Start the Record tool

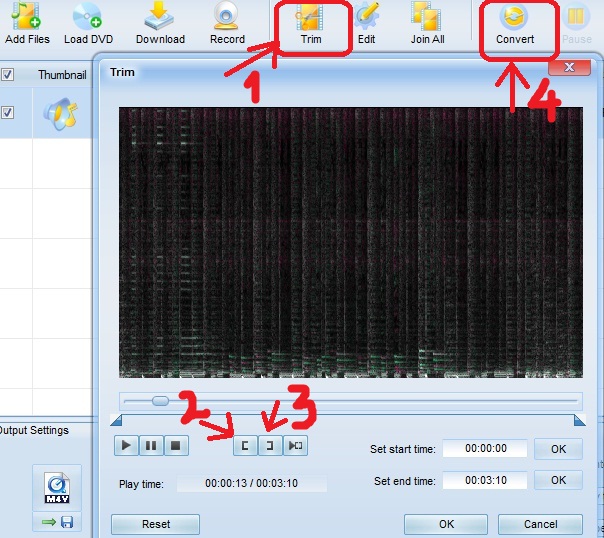click(227, 22)
